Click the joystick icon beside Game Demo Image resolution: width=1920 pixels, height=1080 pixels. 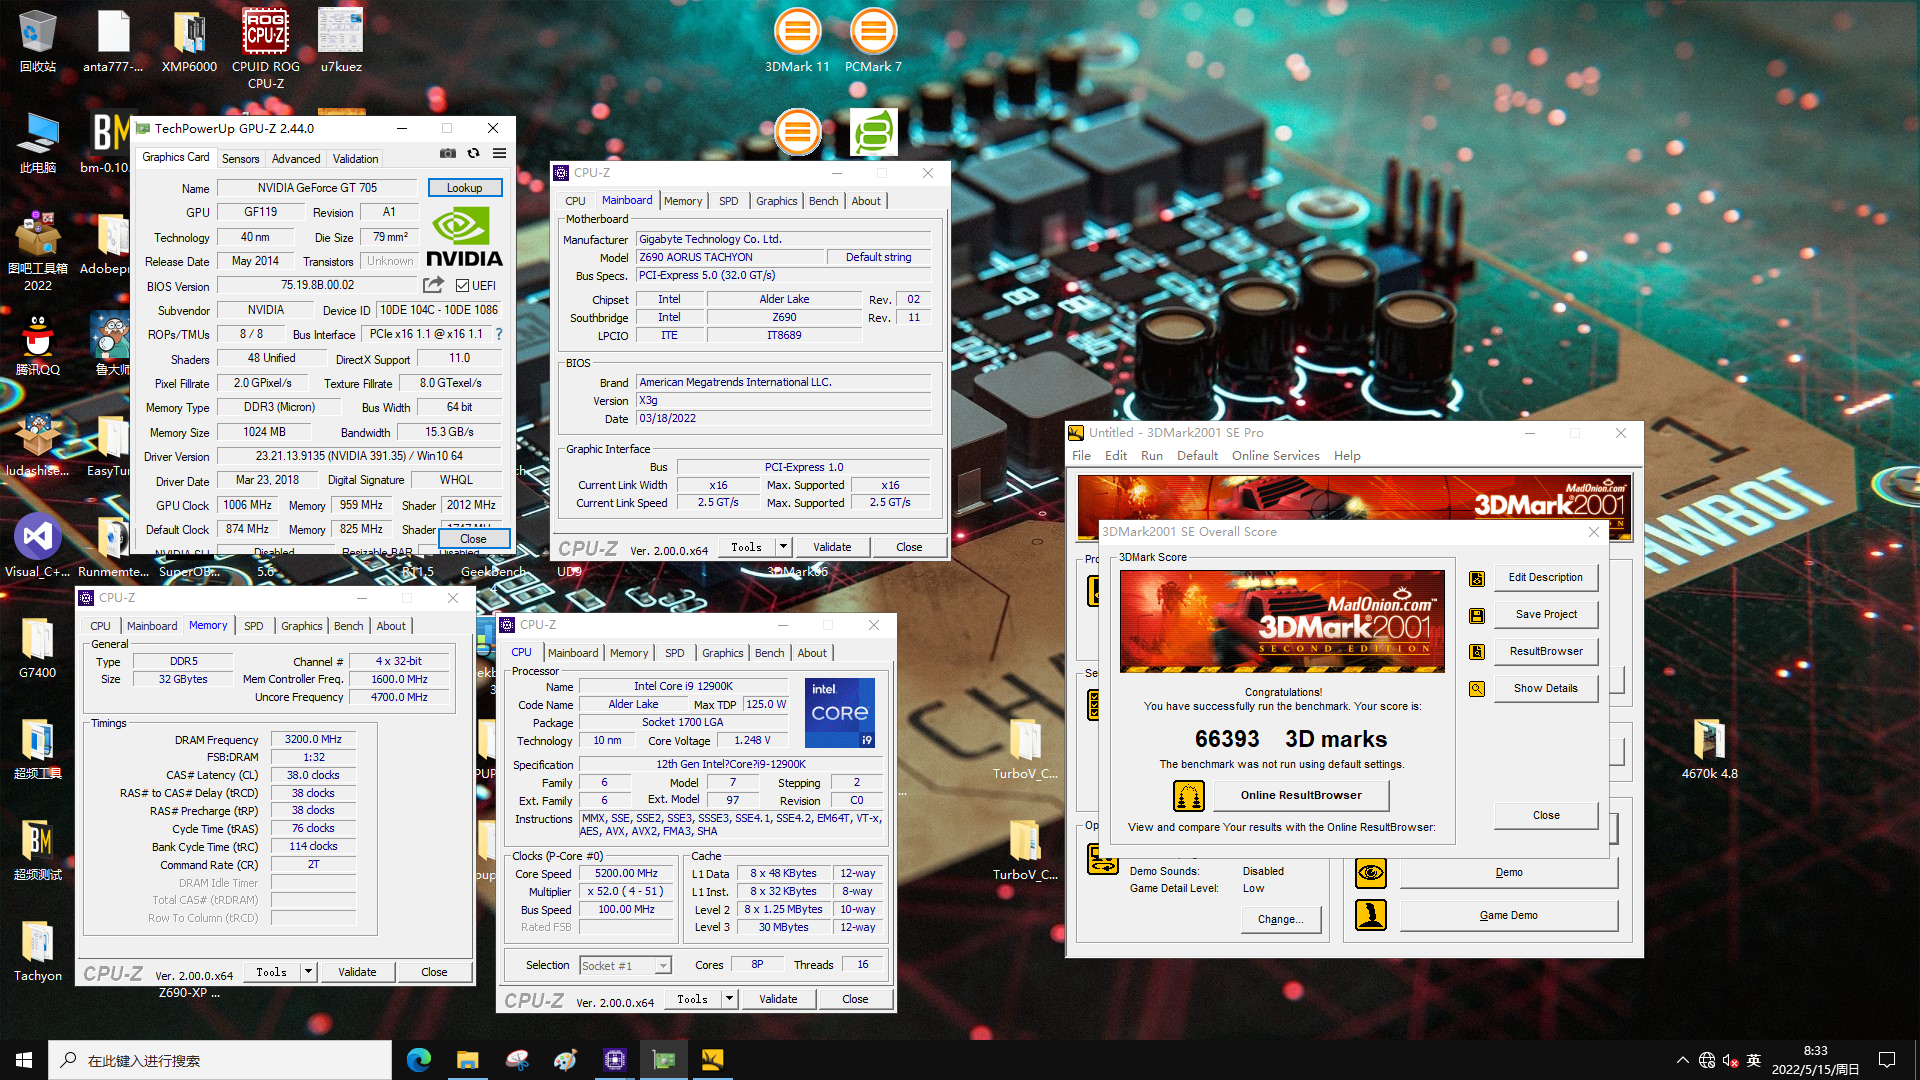[1371, 915]
